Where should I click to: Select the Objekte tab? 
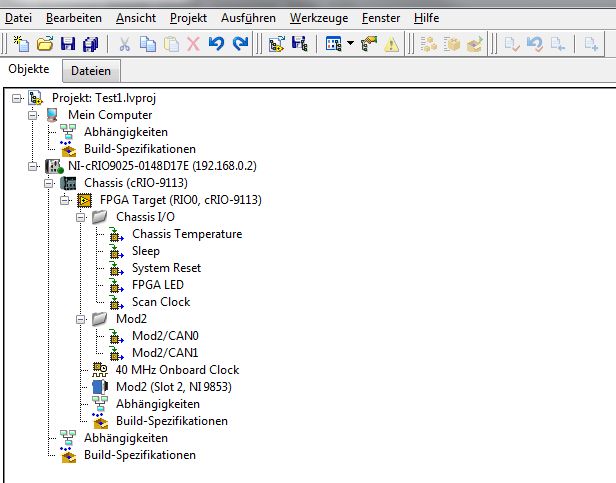click(29, 69)
